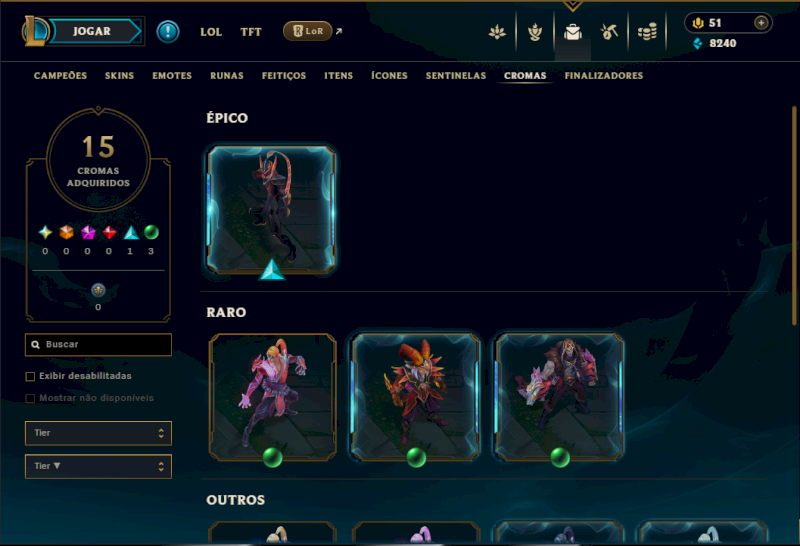Switch to the SENTINELAS tab

[456, 76]
